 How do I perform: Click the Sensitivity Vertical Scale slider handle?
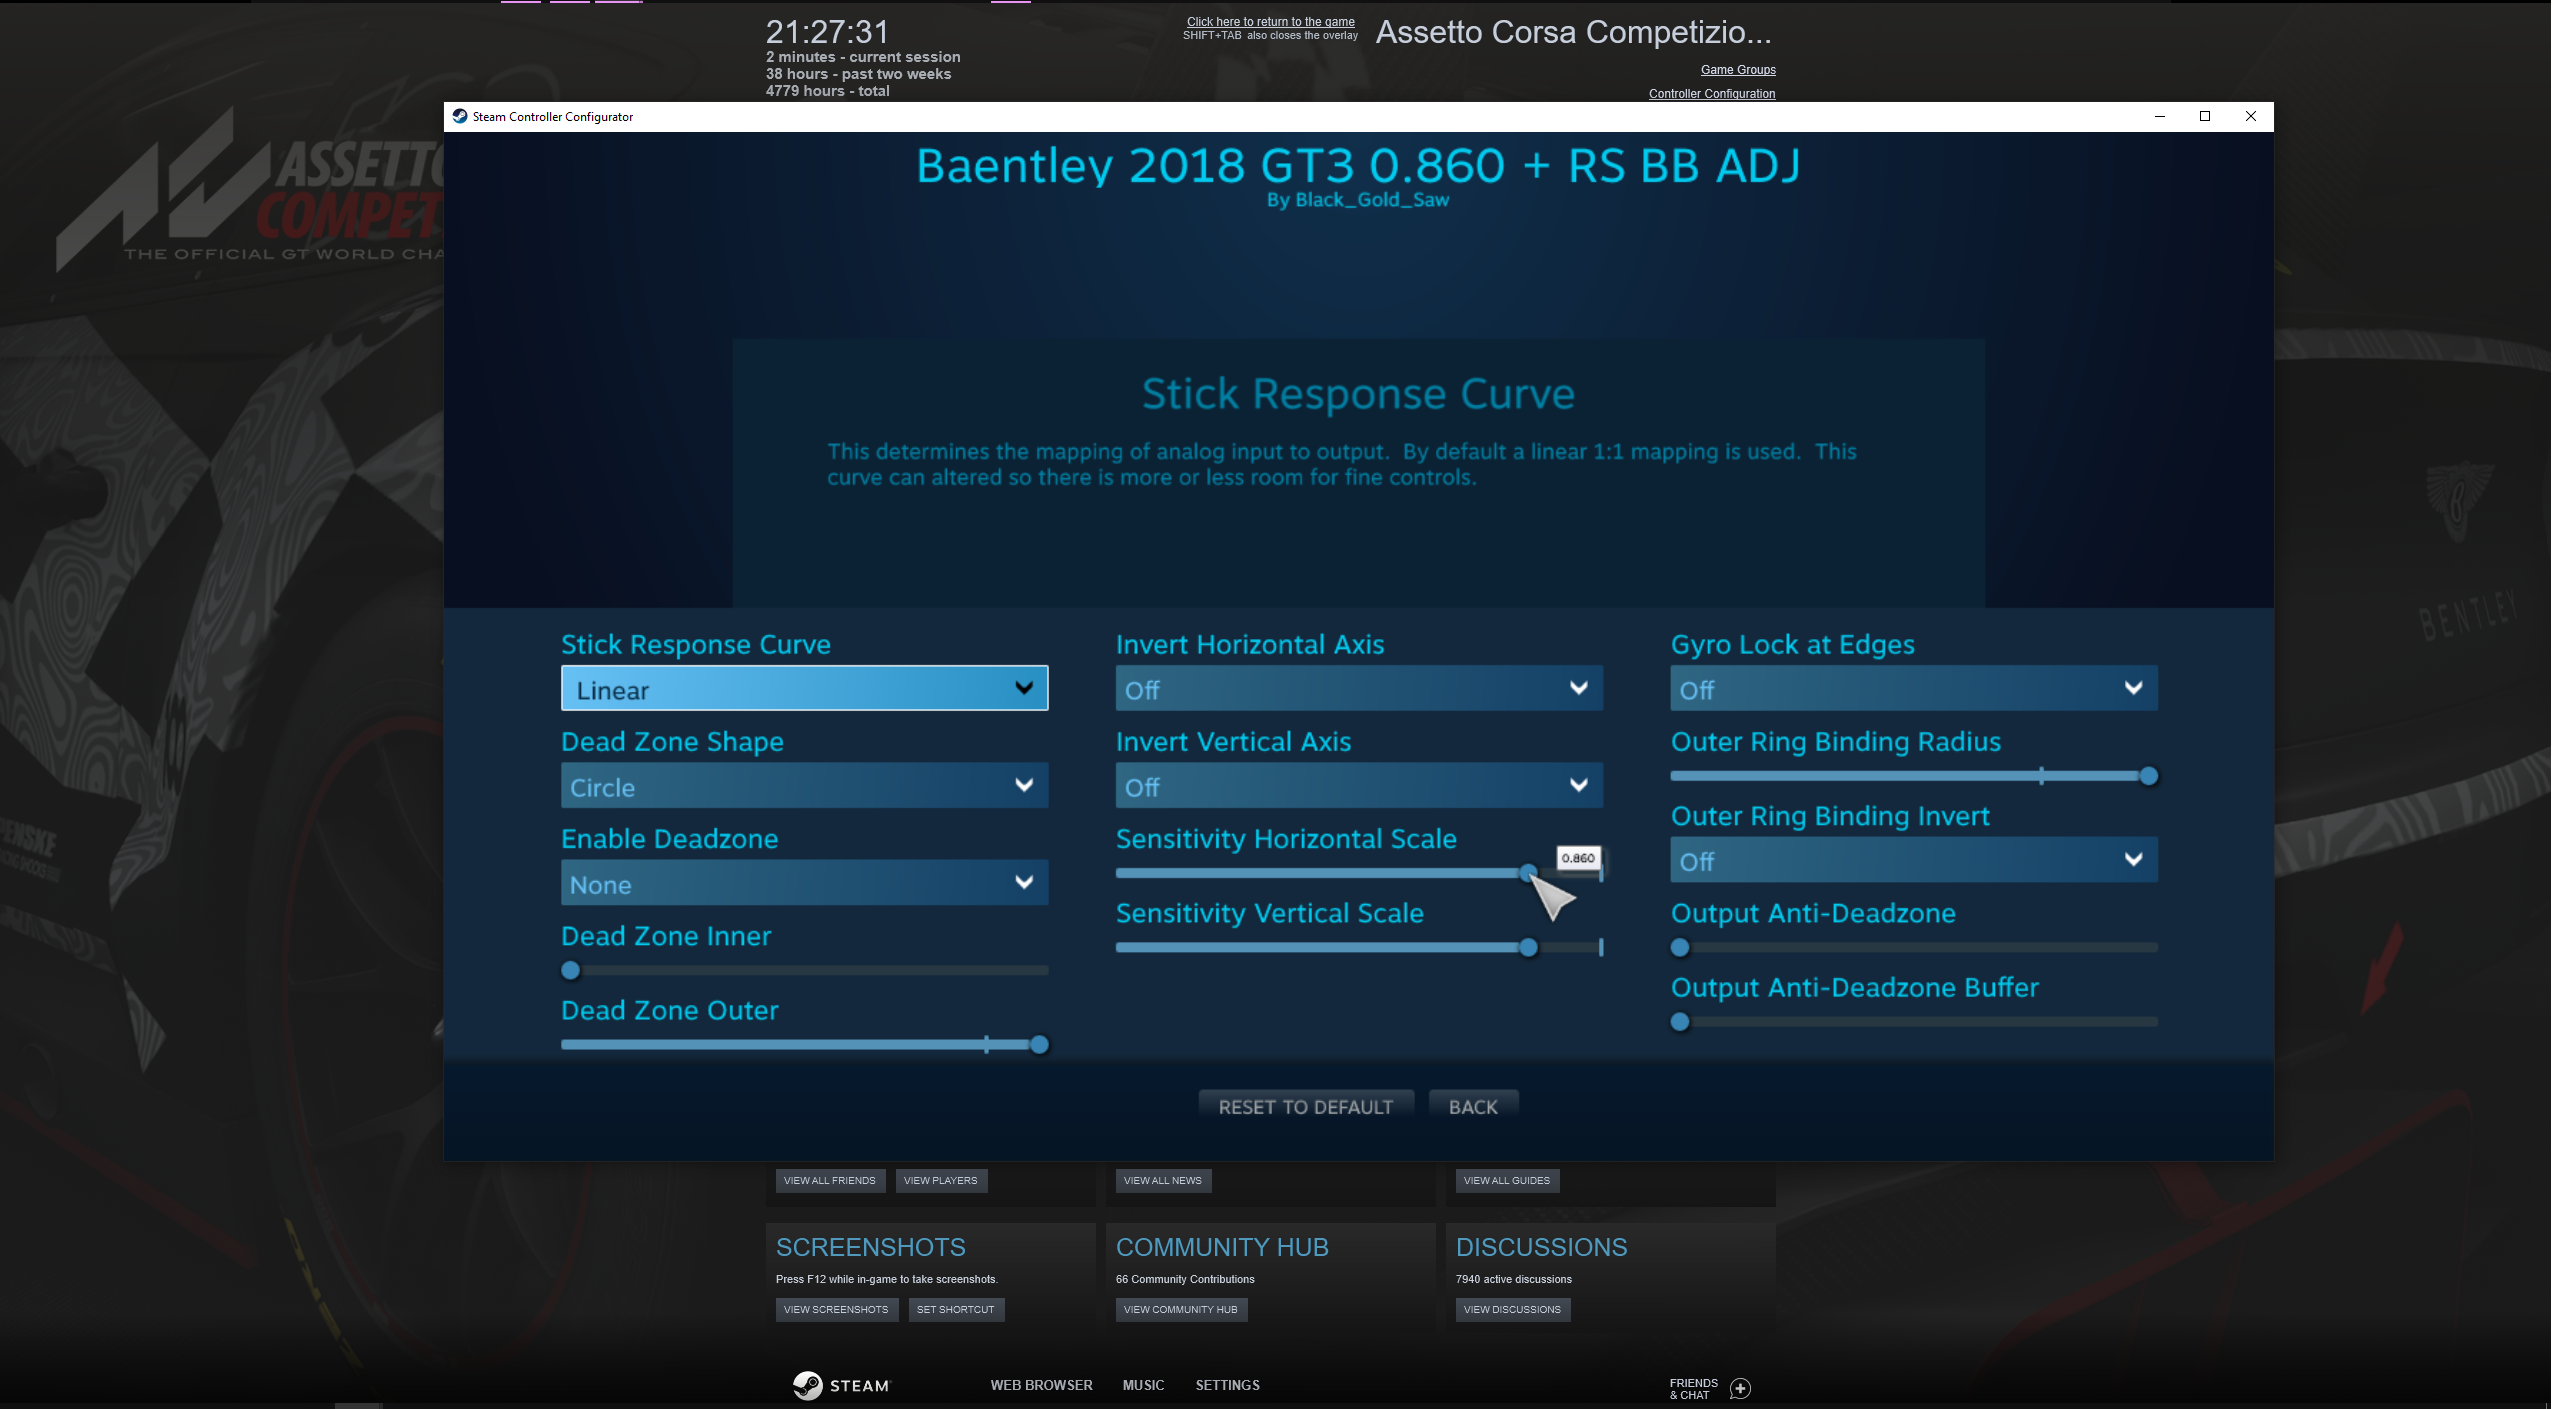tap(1528, 948)
